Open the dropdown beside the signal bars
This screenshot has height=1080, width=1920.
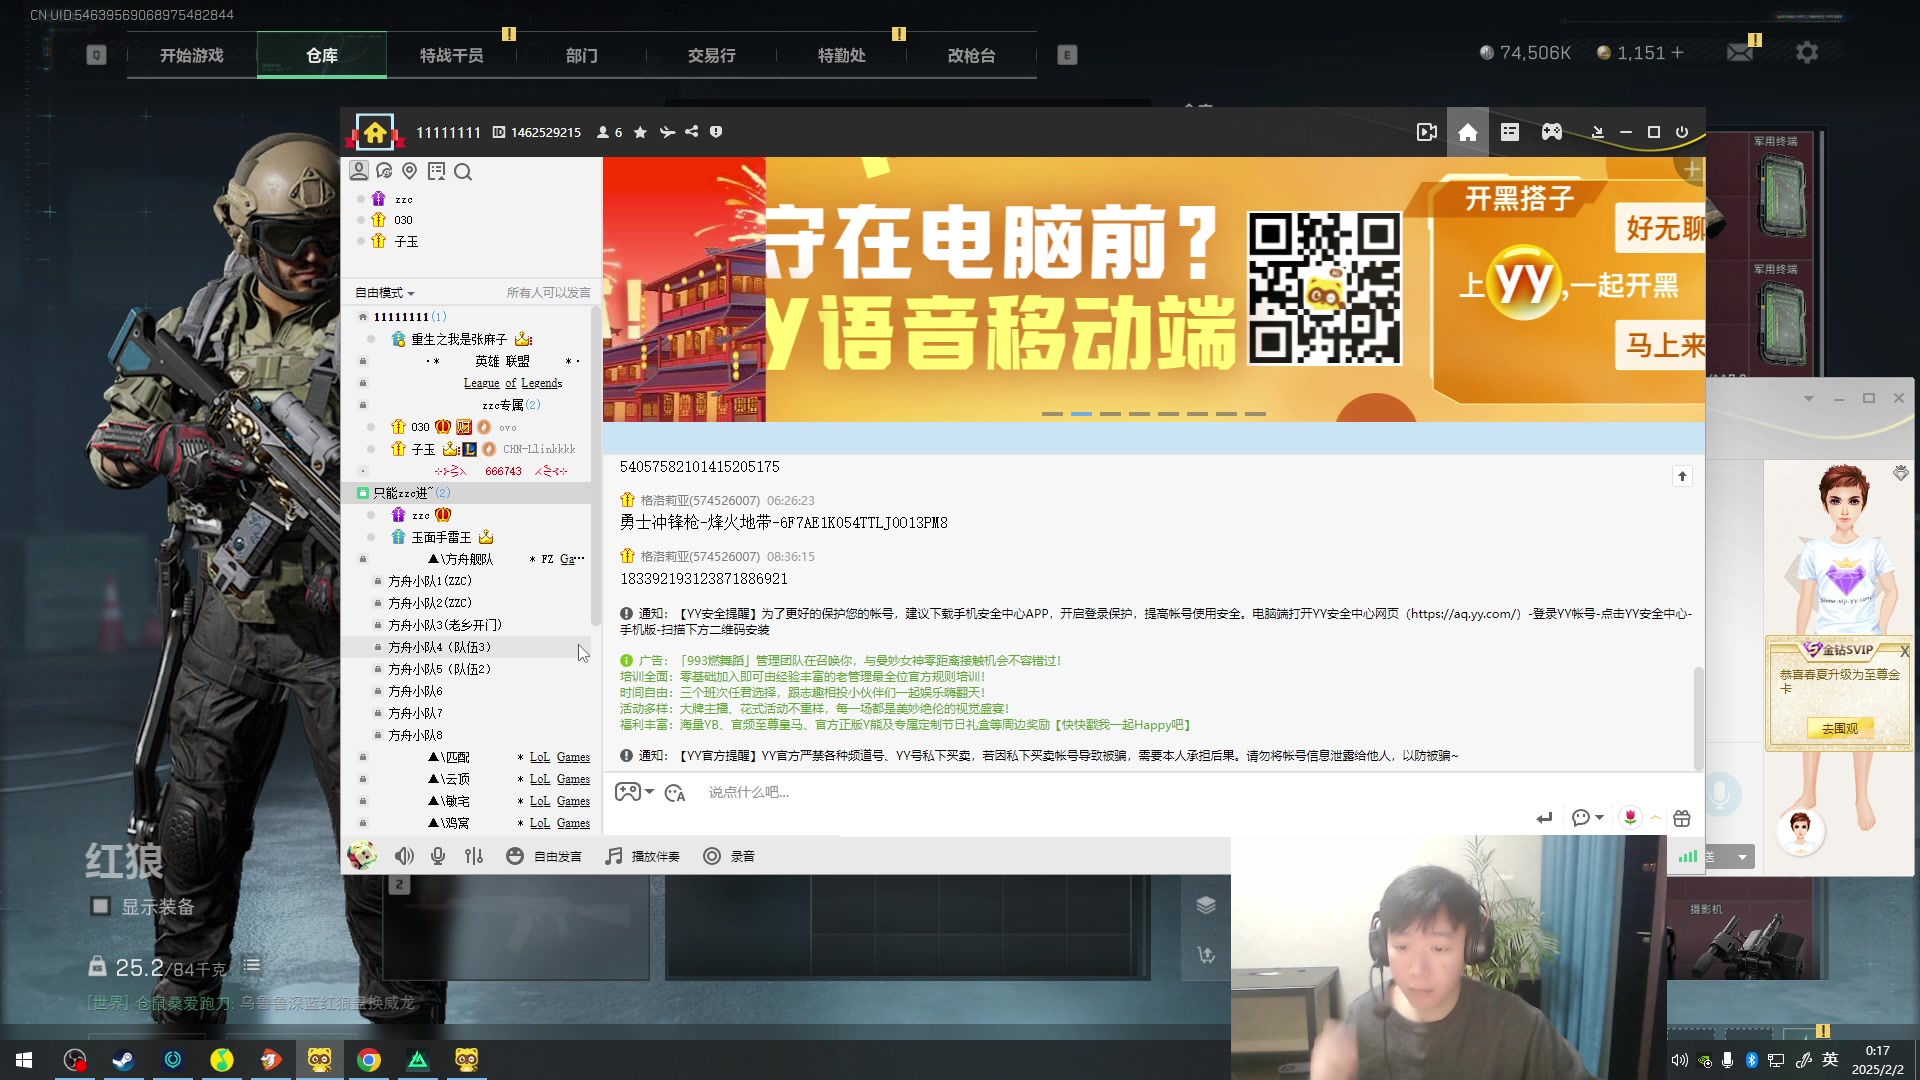1742,857
